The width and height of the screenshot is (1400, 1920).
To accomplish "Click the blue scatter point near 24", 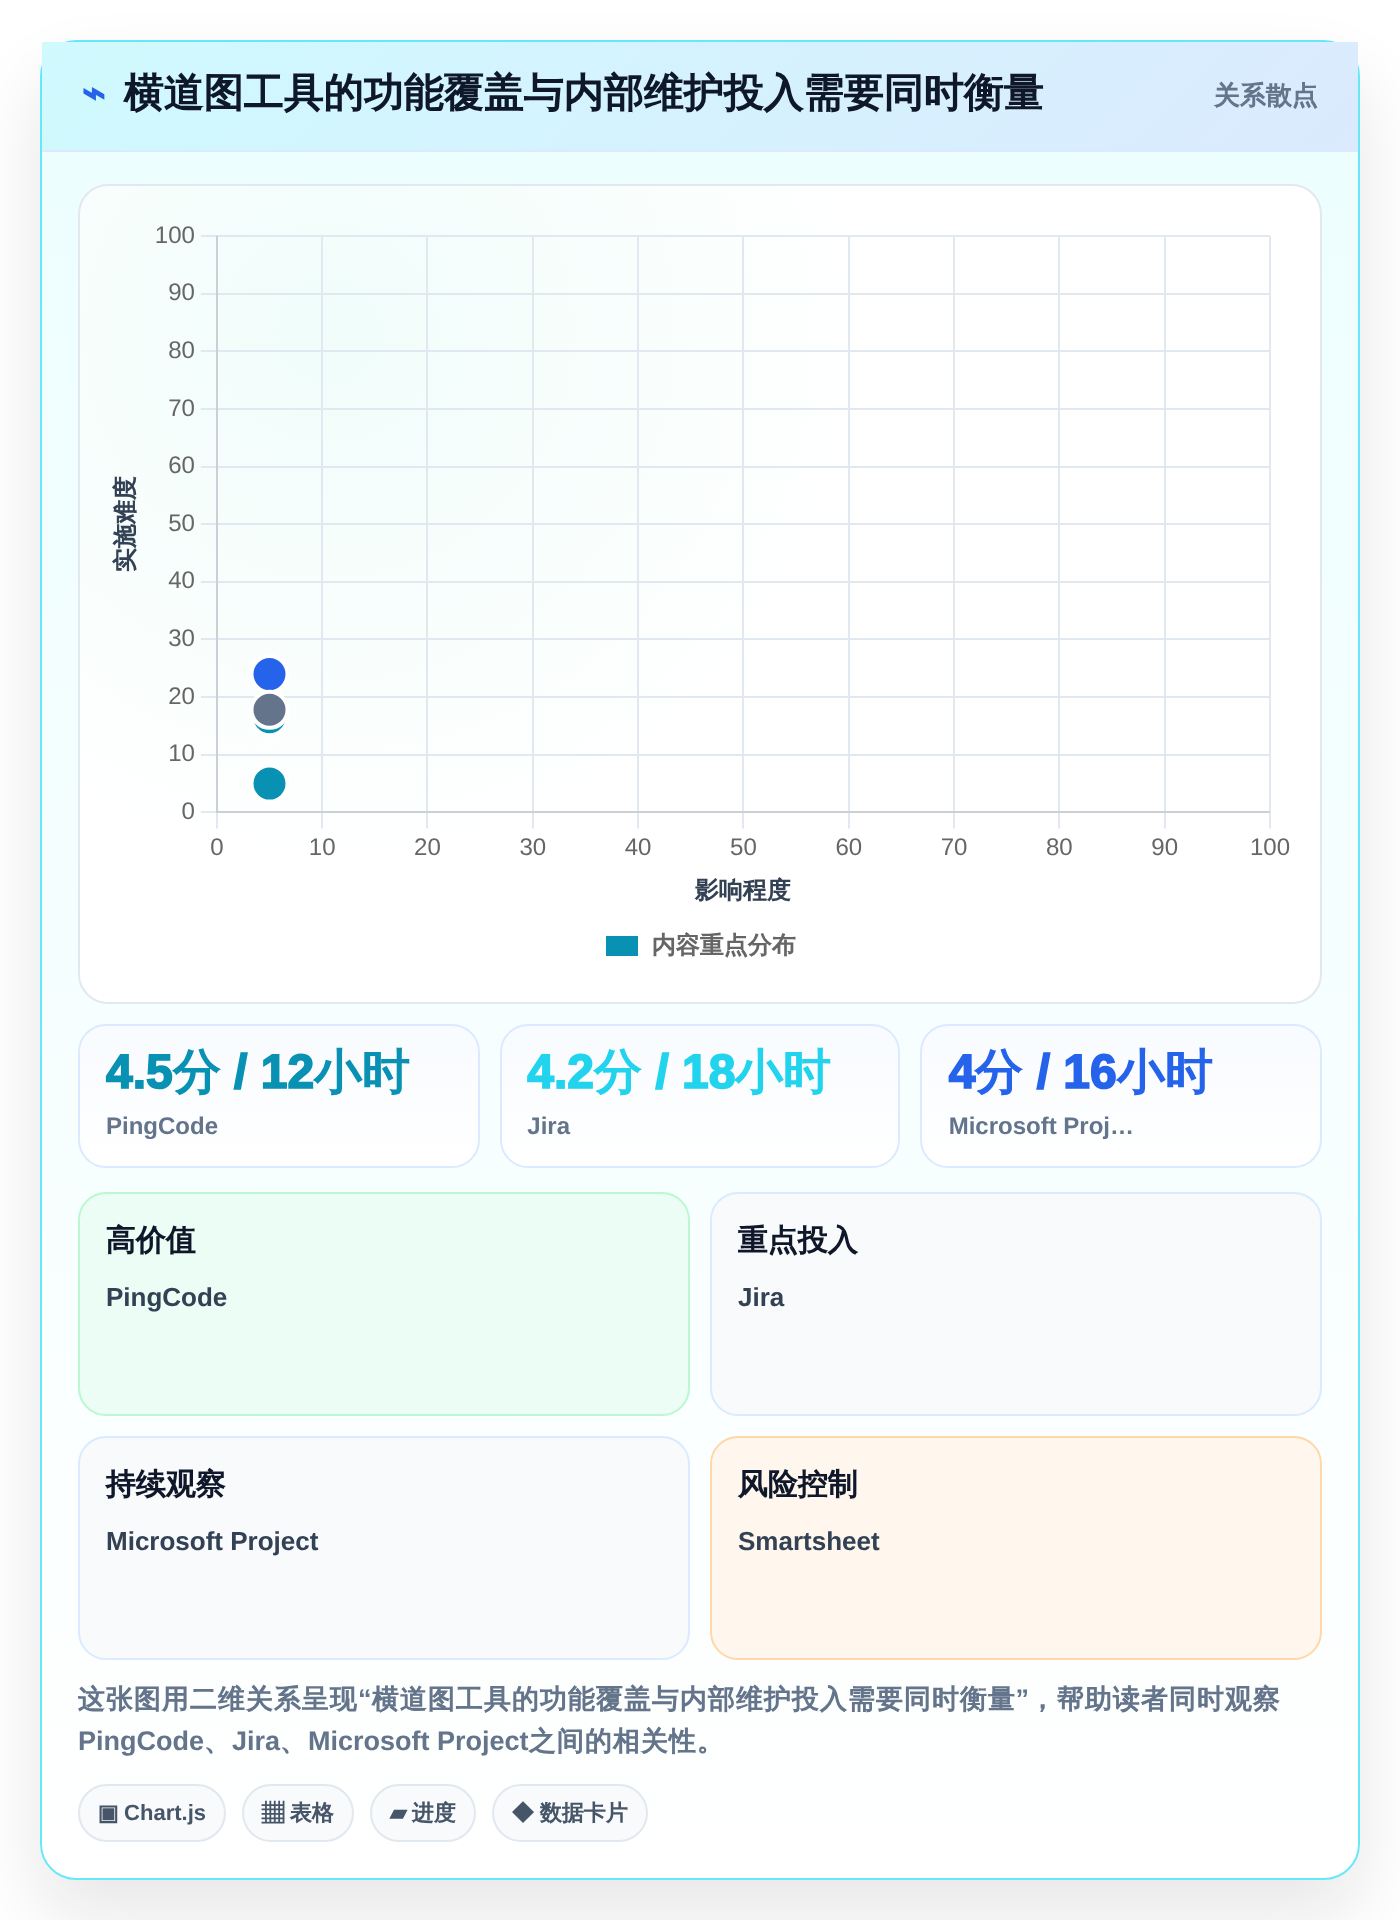I will (x=269, y=674).
